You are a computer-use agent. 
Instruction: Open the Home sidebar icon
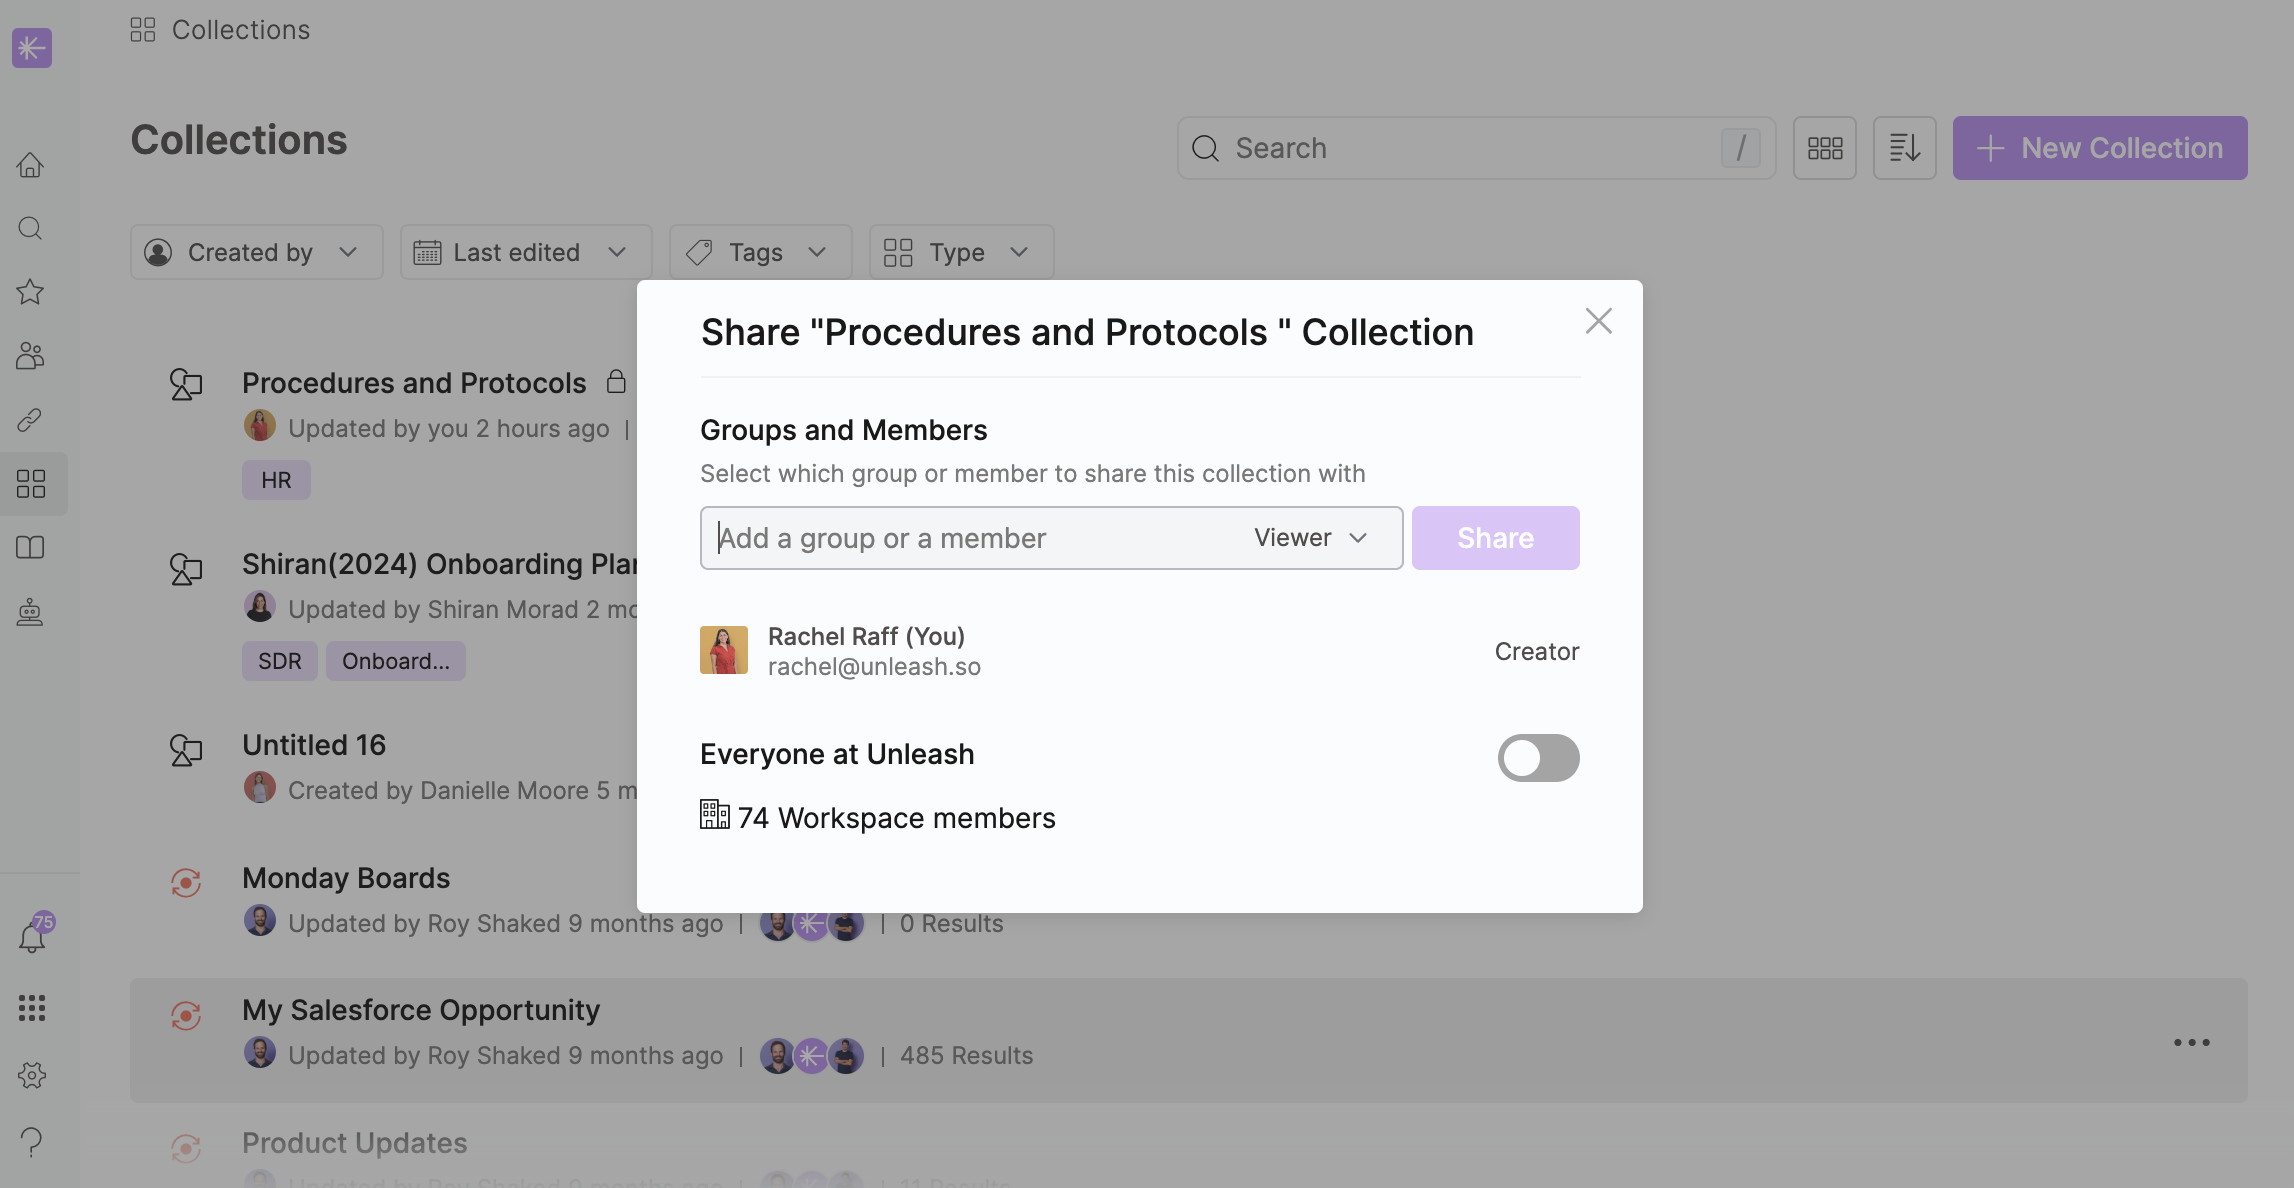click(x=31, y=164)
